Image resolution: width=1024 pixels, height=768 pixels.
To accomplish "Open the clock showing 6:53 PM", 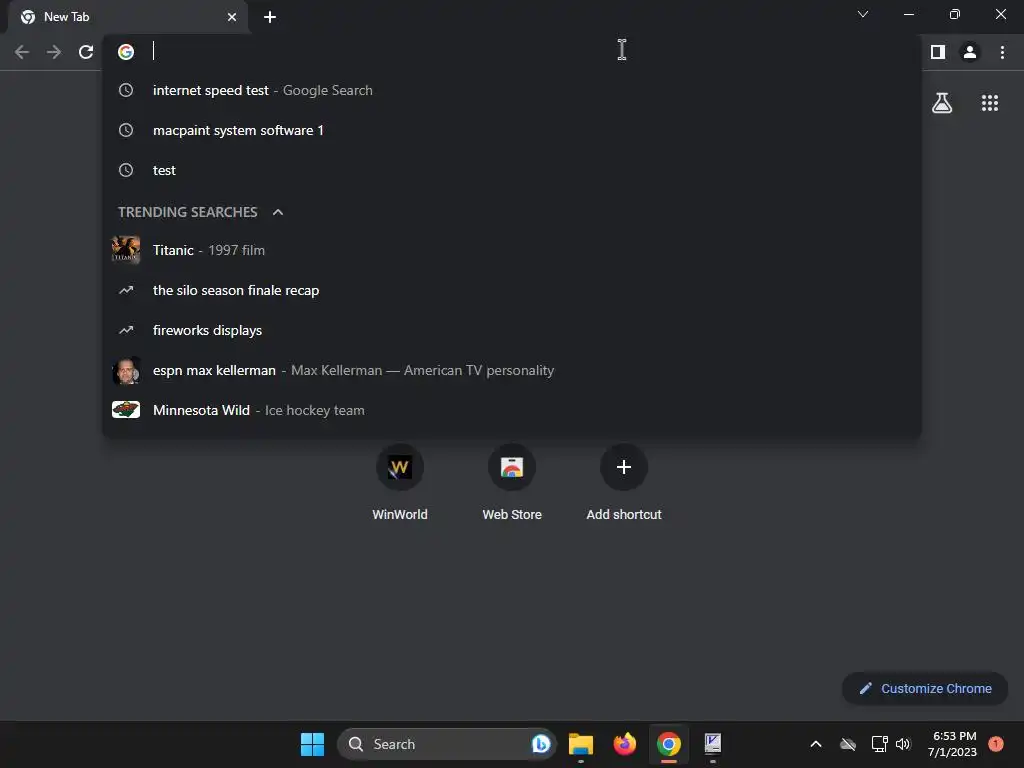I will pos(953,744).
